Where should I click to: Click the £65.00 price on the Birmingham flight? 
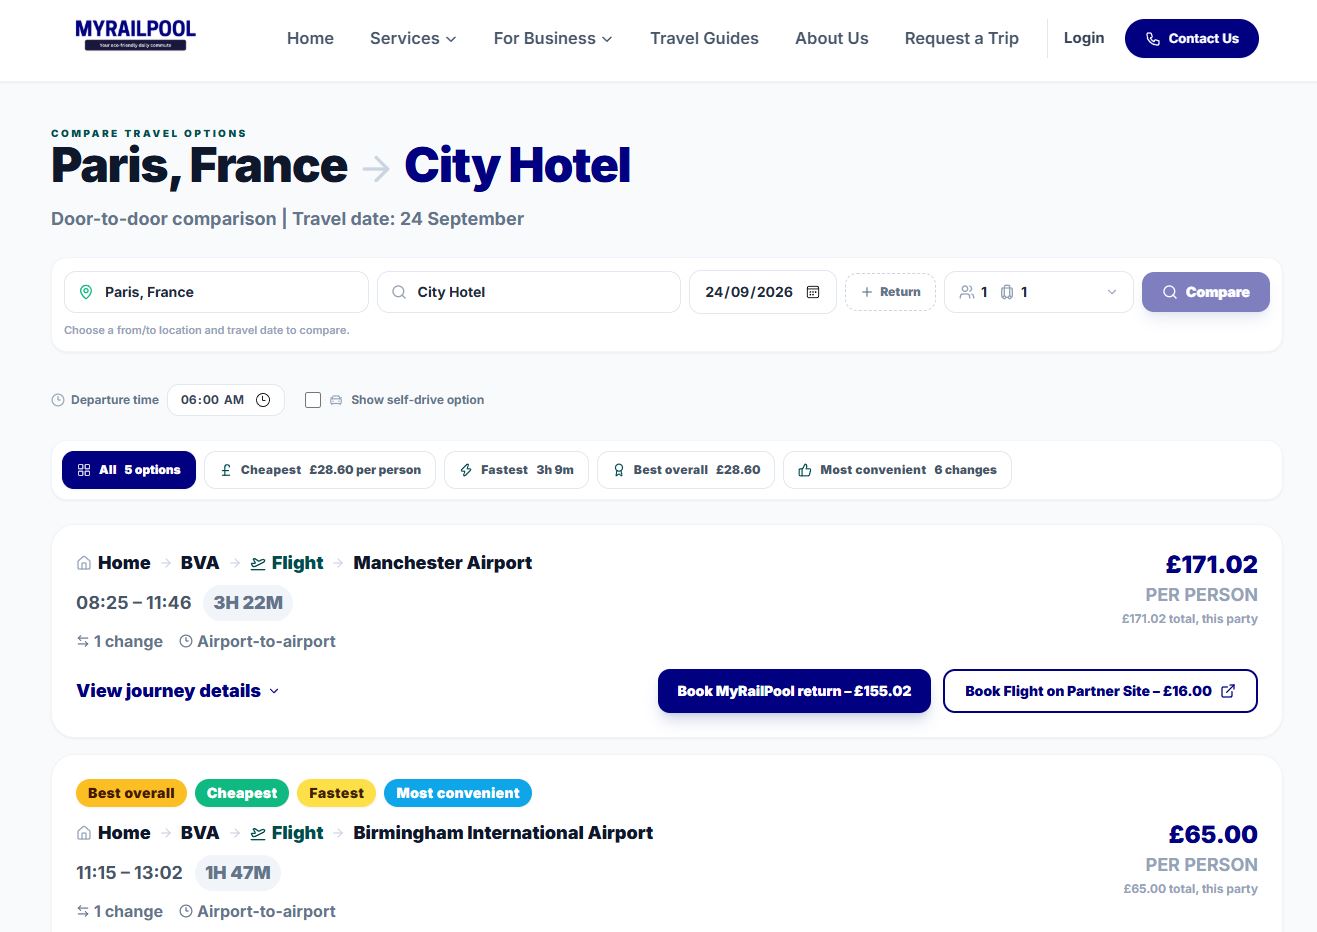tap(1213, 834)
